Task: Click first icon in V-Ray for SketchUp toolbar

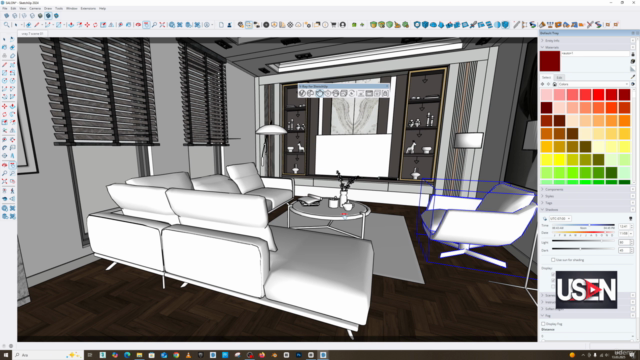Action: (x=302, y=93)
